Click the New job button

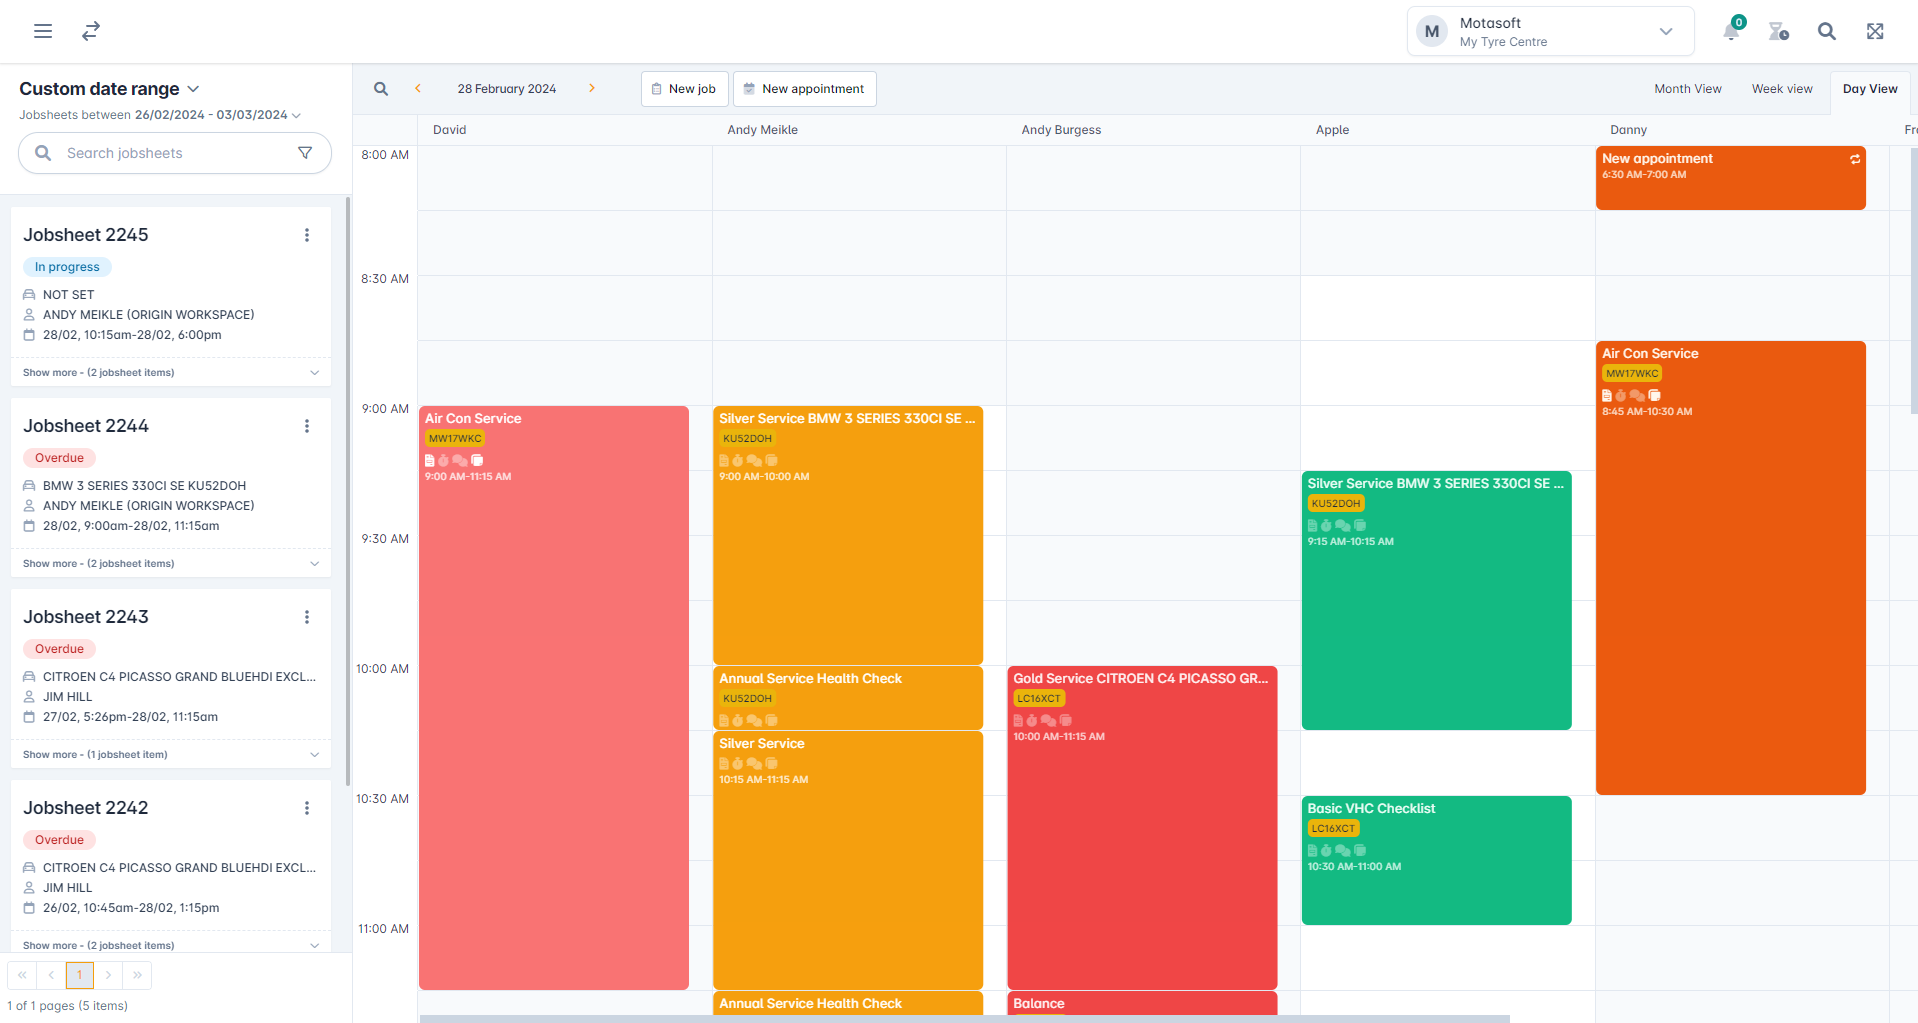[x=684, y=89]
